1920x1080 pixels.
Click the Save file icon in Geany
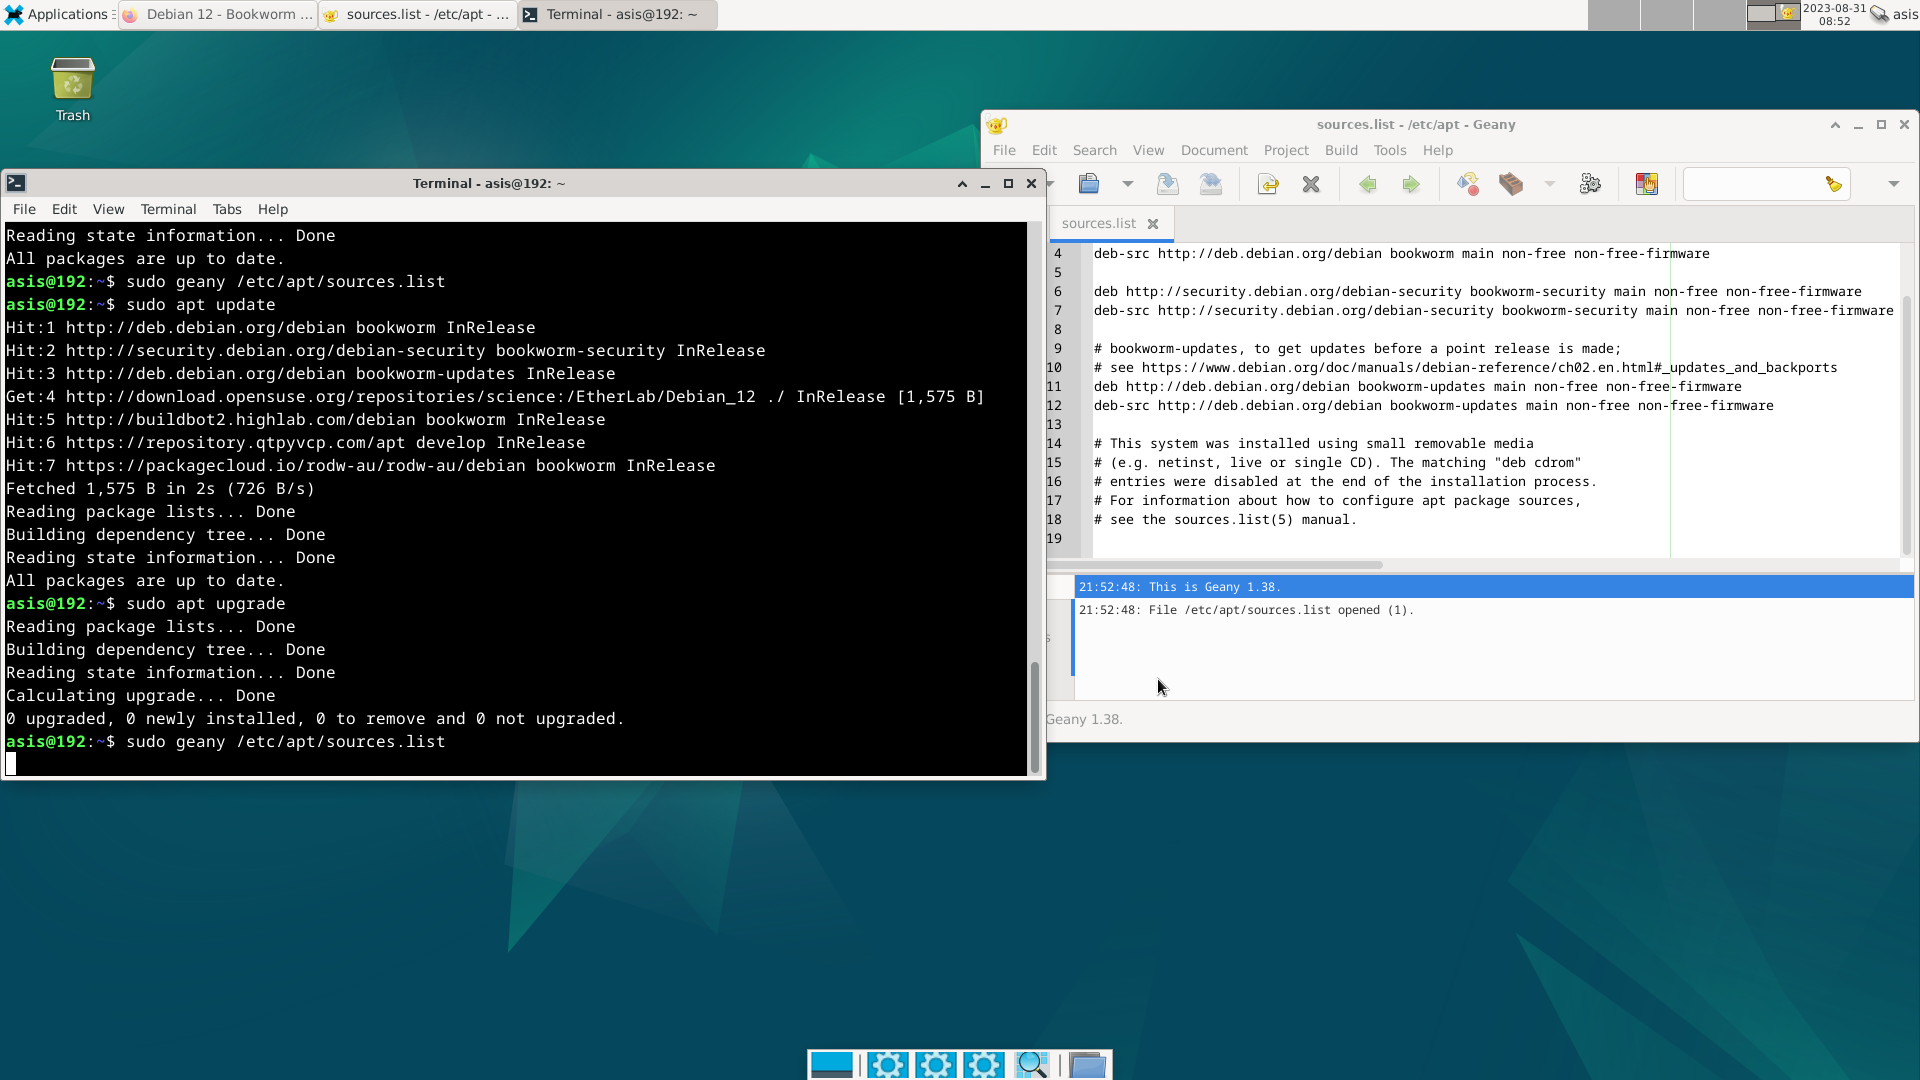[x=1167, y=184]
